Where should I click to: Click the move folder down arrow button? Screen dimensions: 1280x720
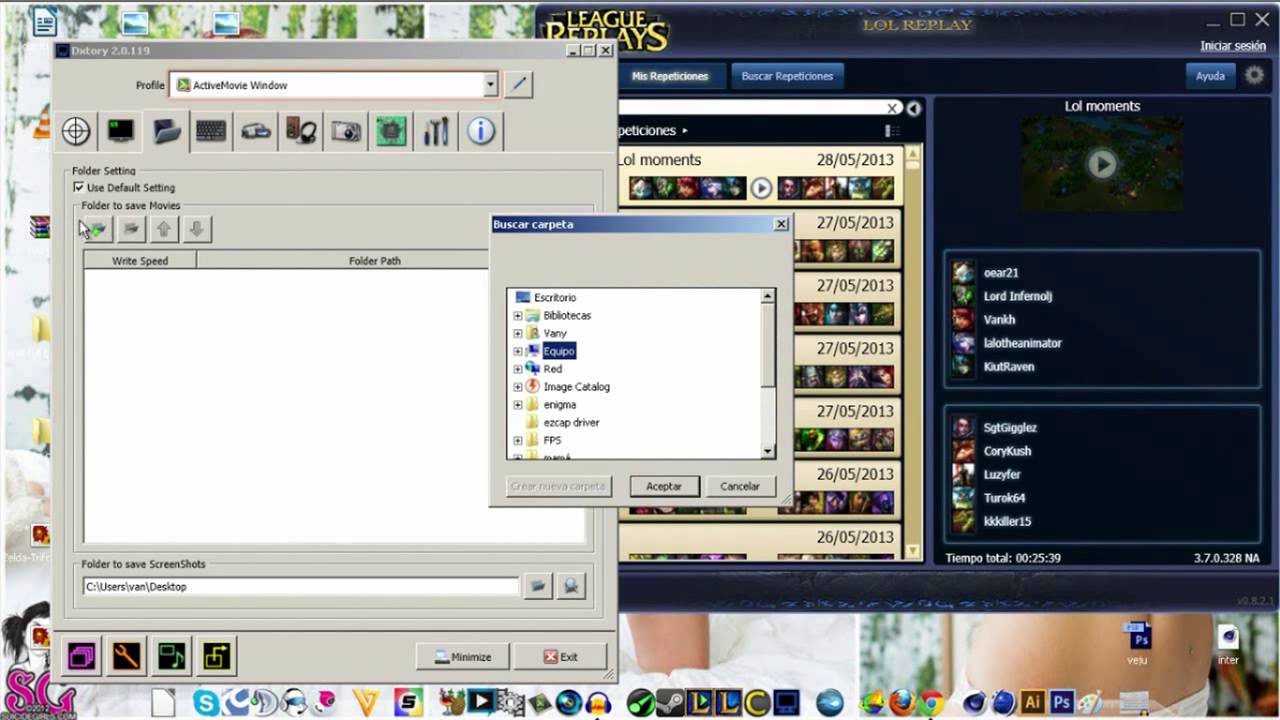tap(197, 229)
